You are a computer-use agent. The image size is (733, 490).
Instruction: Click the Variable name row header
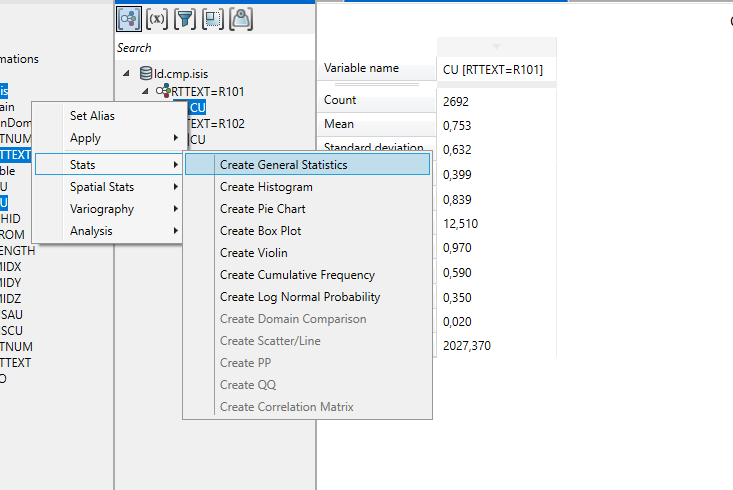click(377, 68)
